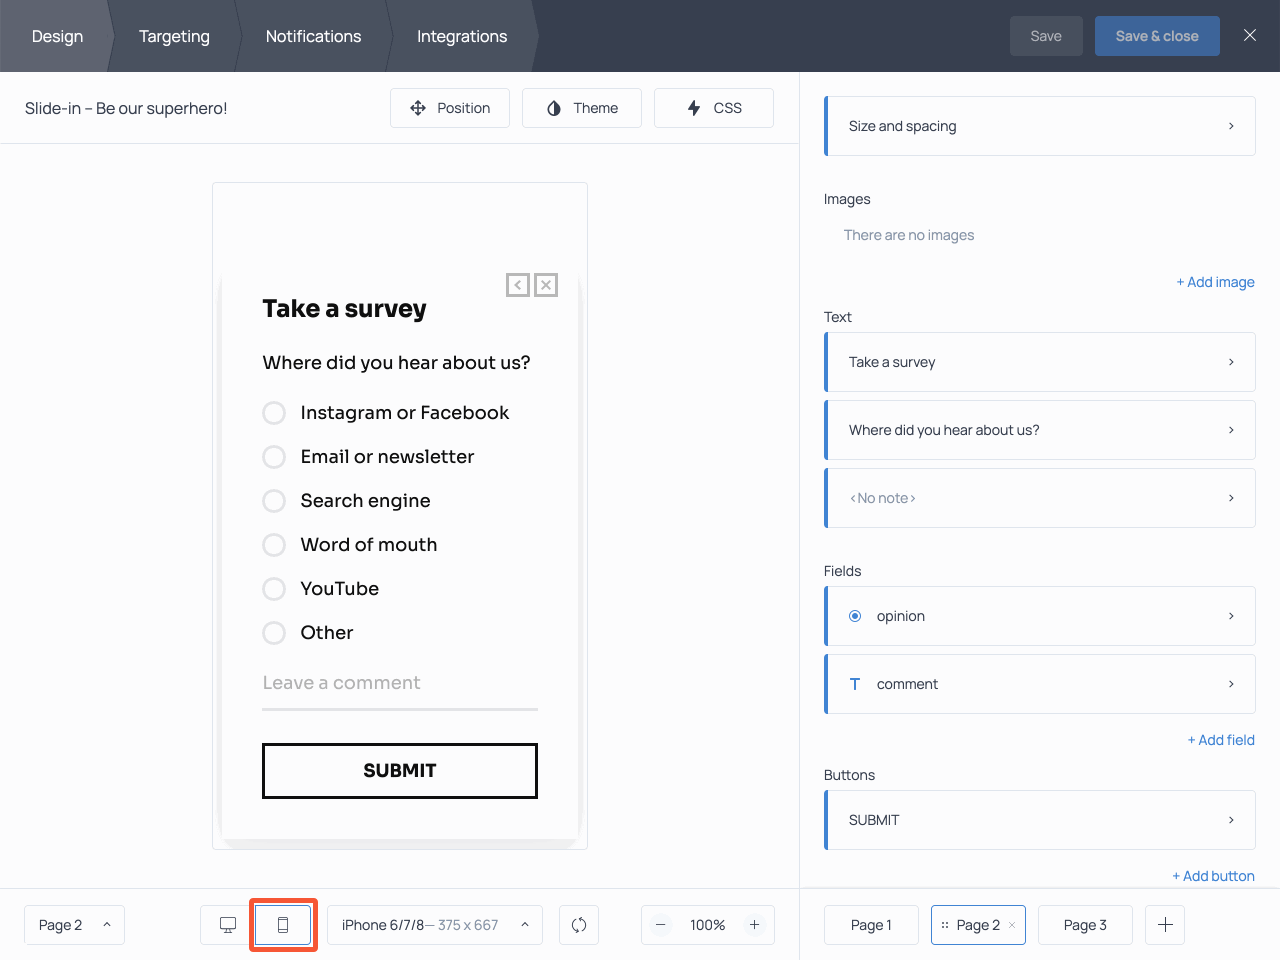Image resolution: width=1280 pixels, height=960 pixels.
Task: Zoom in with the plus icon
Action: pyautogui.click(x=755, y=925)
